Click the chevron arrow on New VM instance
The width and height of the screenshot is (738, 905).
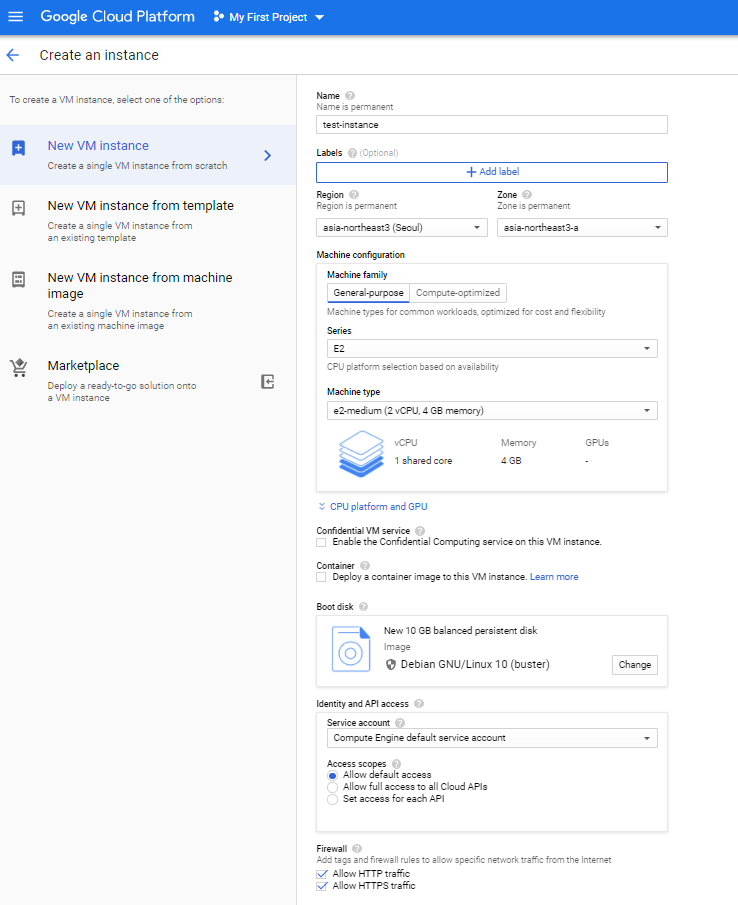tap(267, 155)
